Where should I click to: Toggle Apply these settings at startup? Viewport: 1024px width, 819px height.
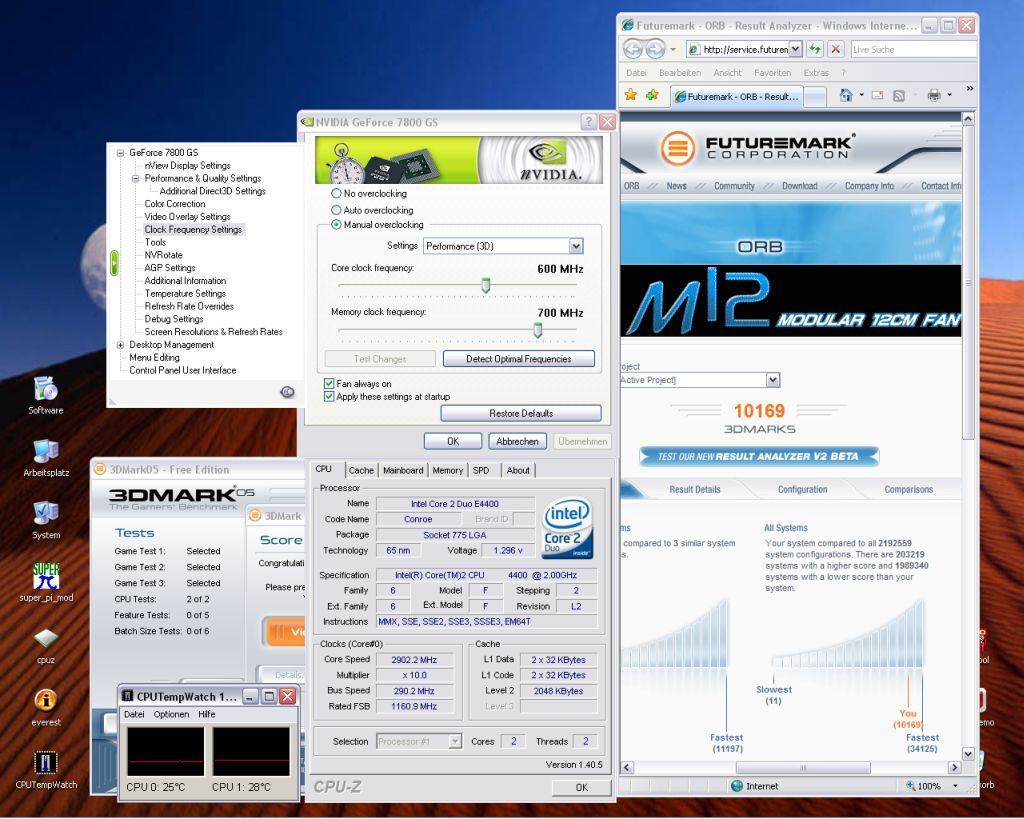(329, 396)
